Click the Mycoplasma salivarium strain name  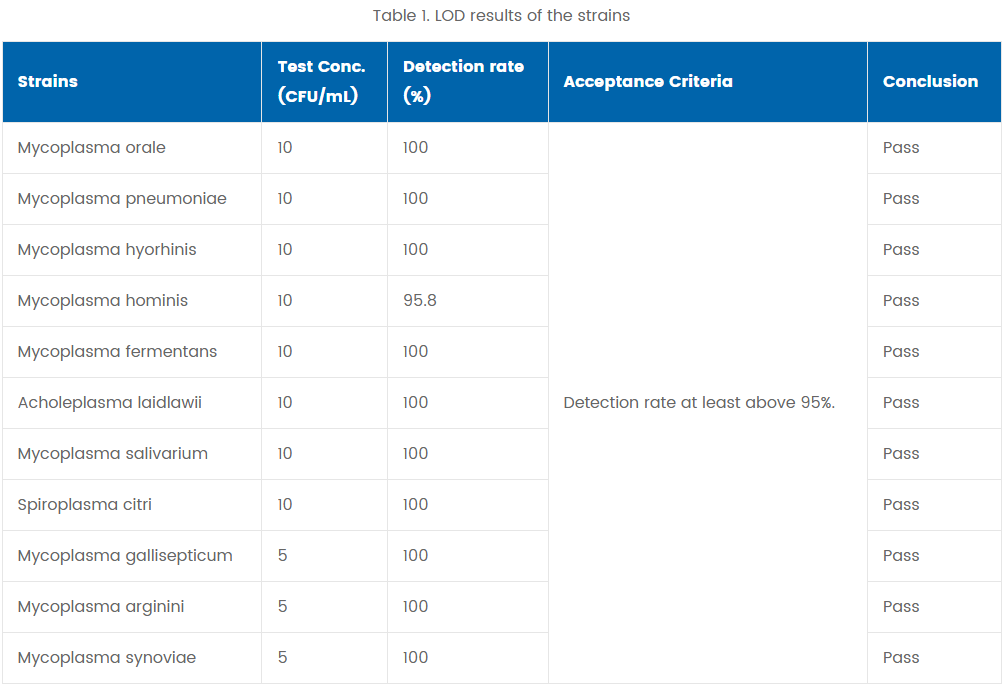tap(113, 454)
